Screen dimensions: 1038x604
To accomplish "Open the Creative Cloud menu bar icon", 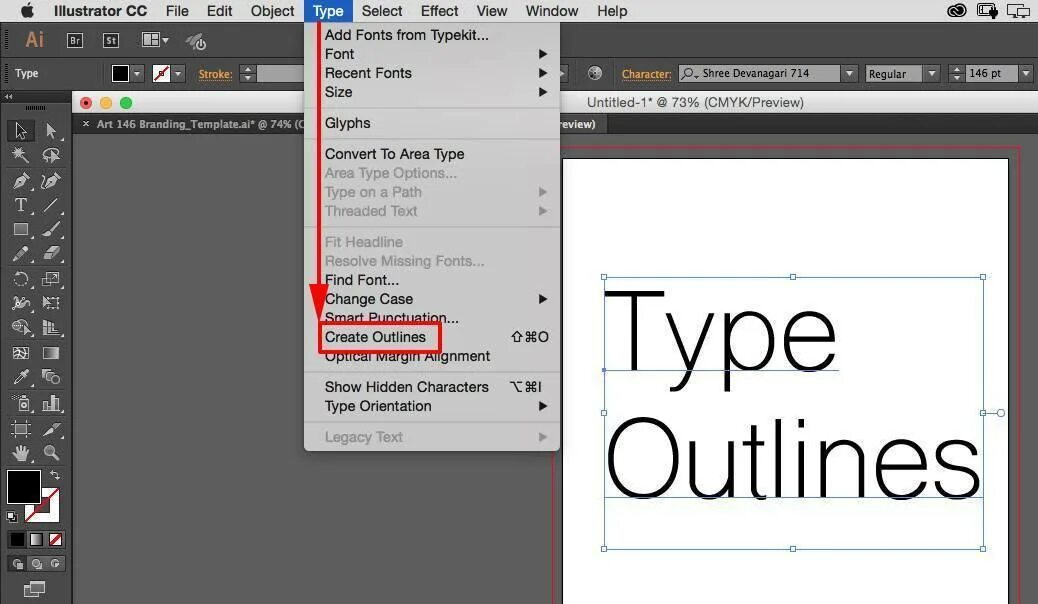I will tap(957, 11).
